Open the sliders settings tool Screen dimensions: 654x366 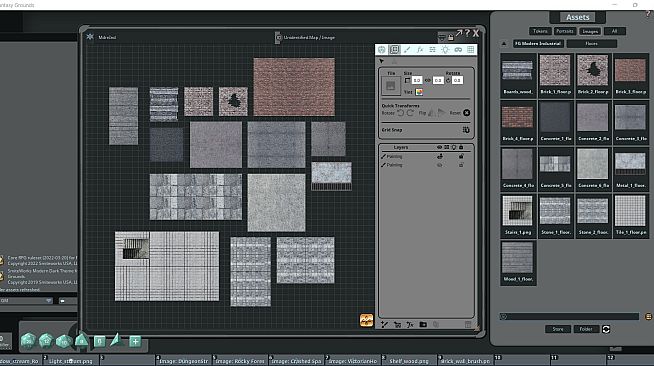click(433, 50)
